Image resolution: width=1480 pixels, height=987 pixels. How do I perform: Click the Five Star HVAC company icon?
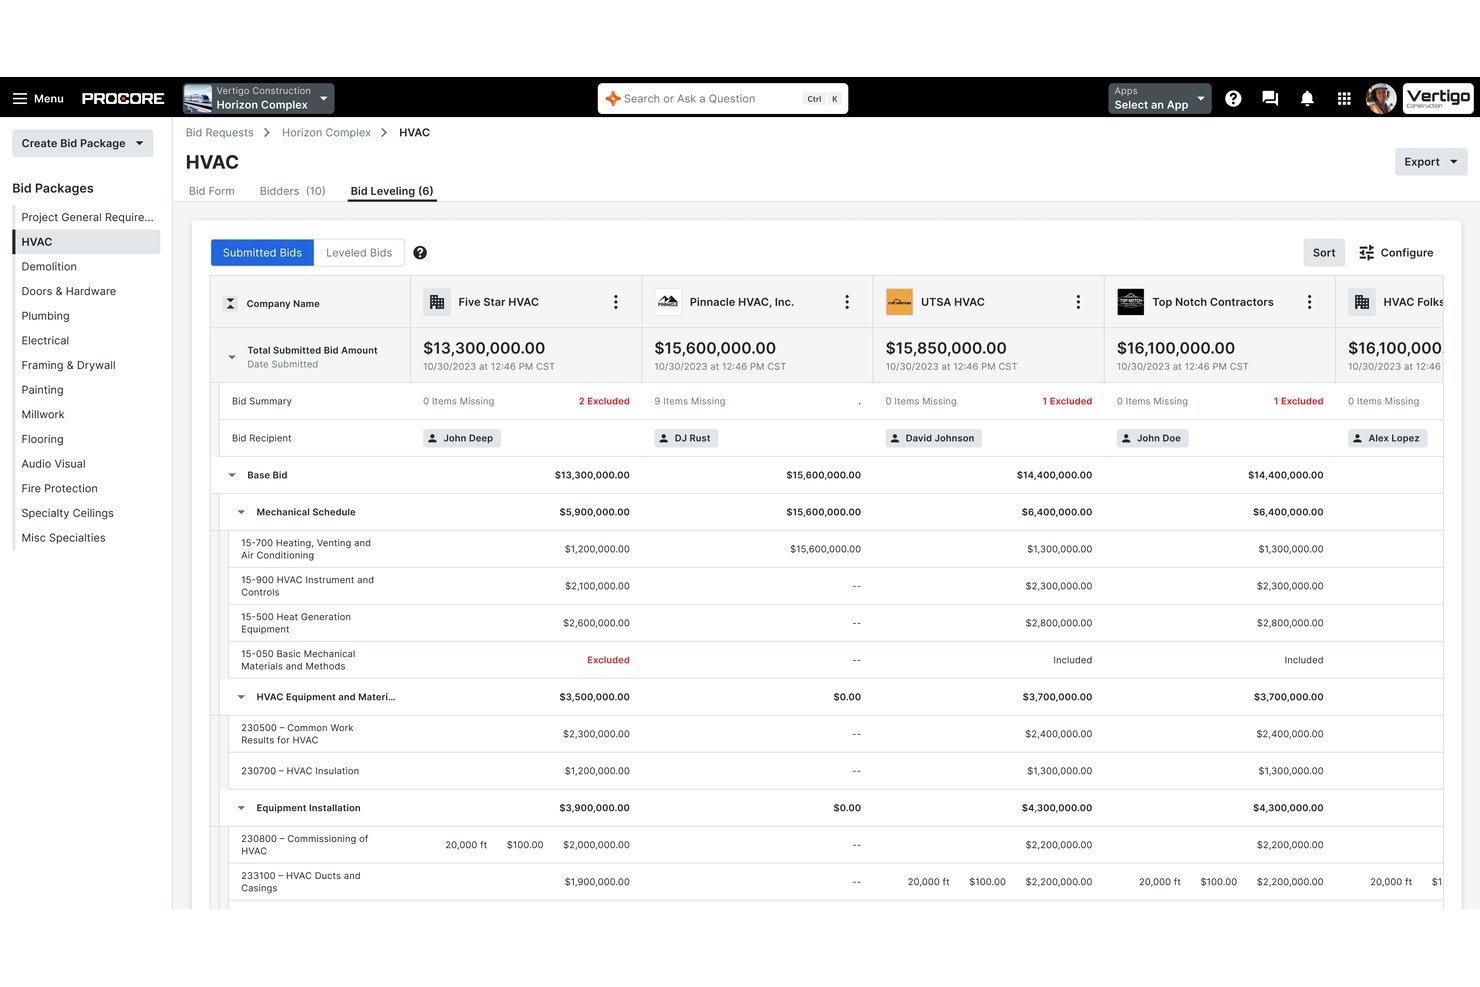(437, 302)
